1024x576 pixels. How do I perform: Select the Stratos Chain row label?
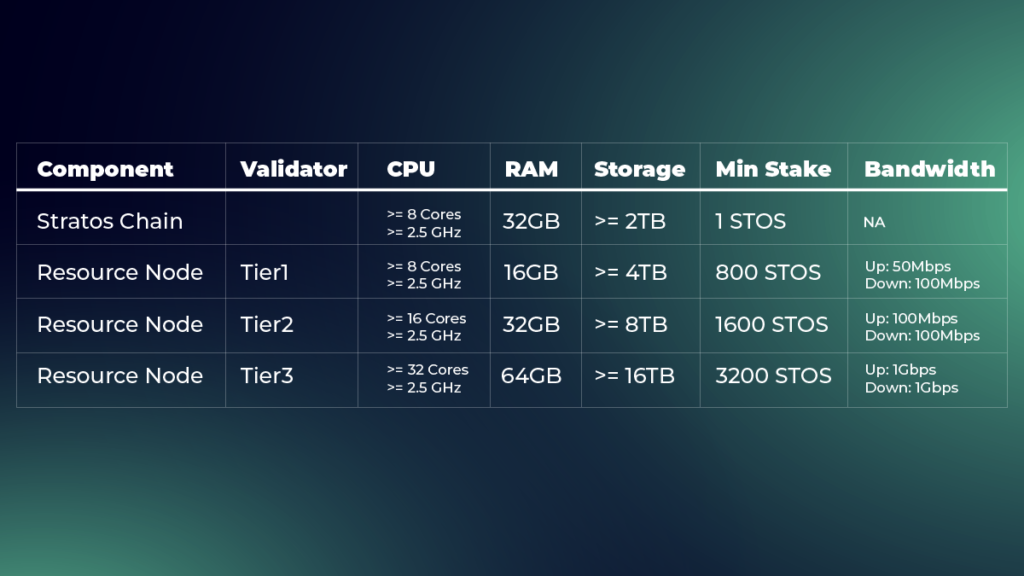pyautogui.click(x=110, y=221)
